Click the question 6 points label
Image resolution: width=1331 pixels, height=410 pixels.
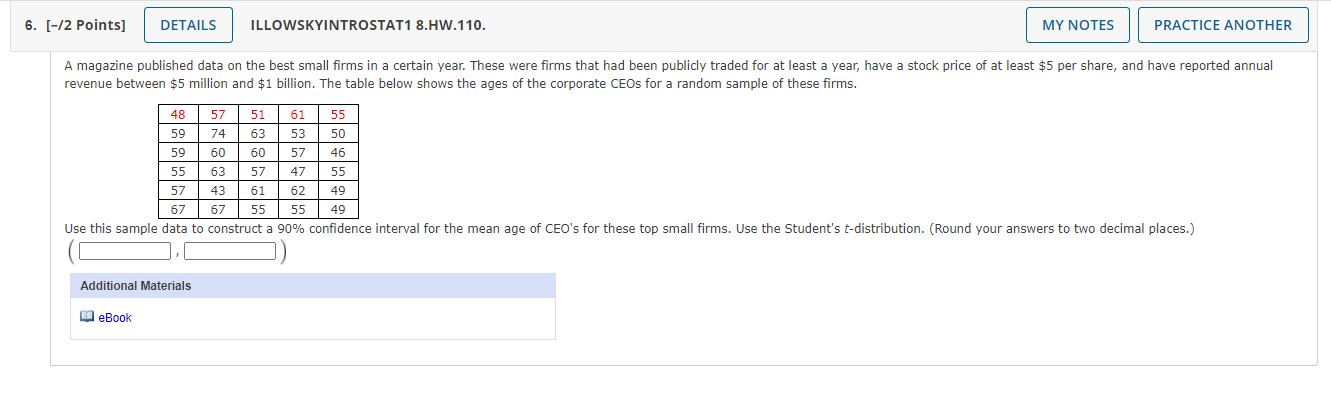pos(76,25)
